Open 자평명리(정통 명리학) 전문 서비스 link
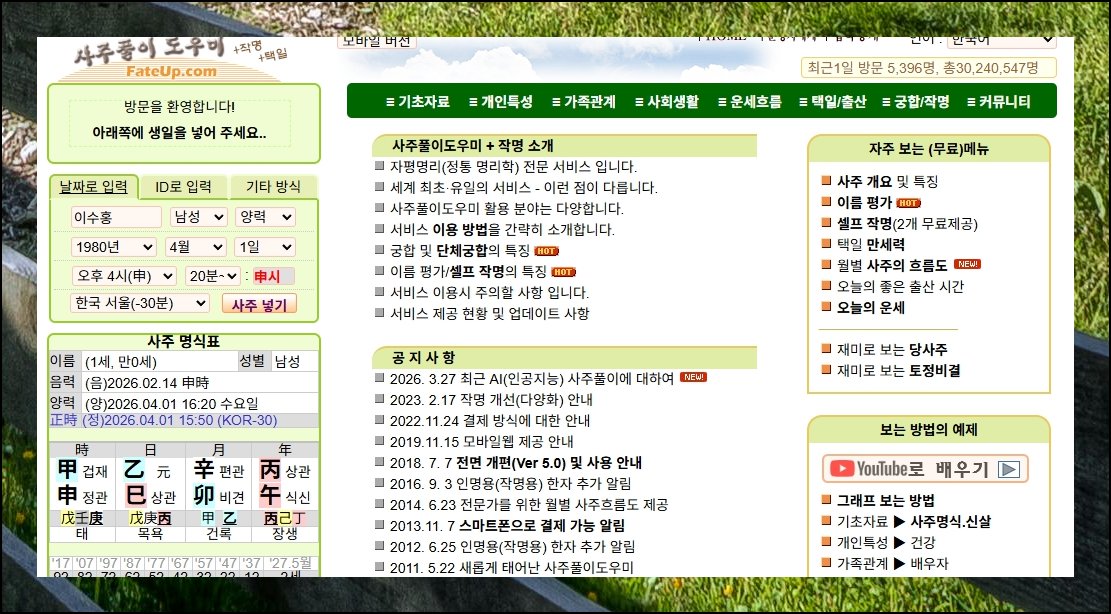The height and width of the screenshot is (614, 1111). click(x=514, y=166)
